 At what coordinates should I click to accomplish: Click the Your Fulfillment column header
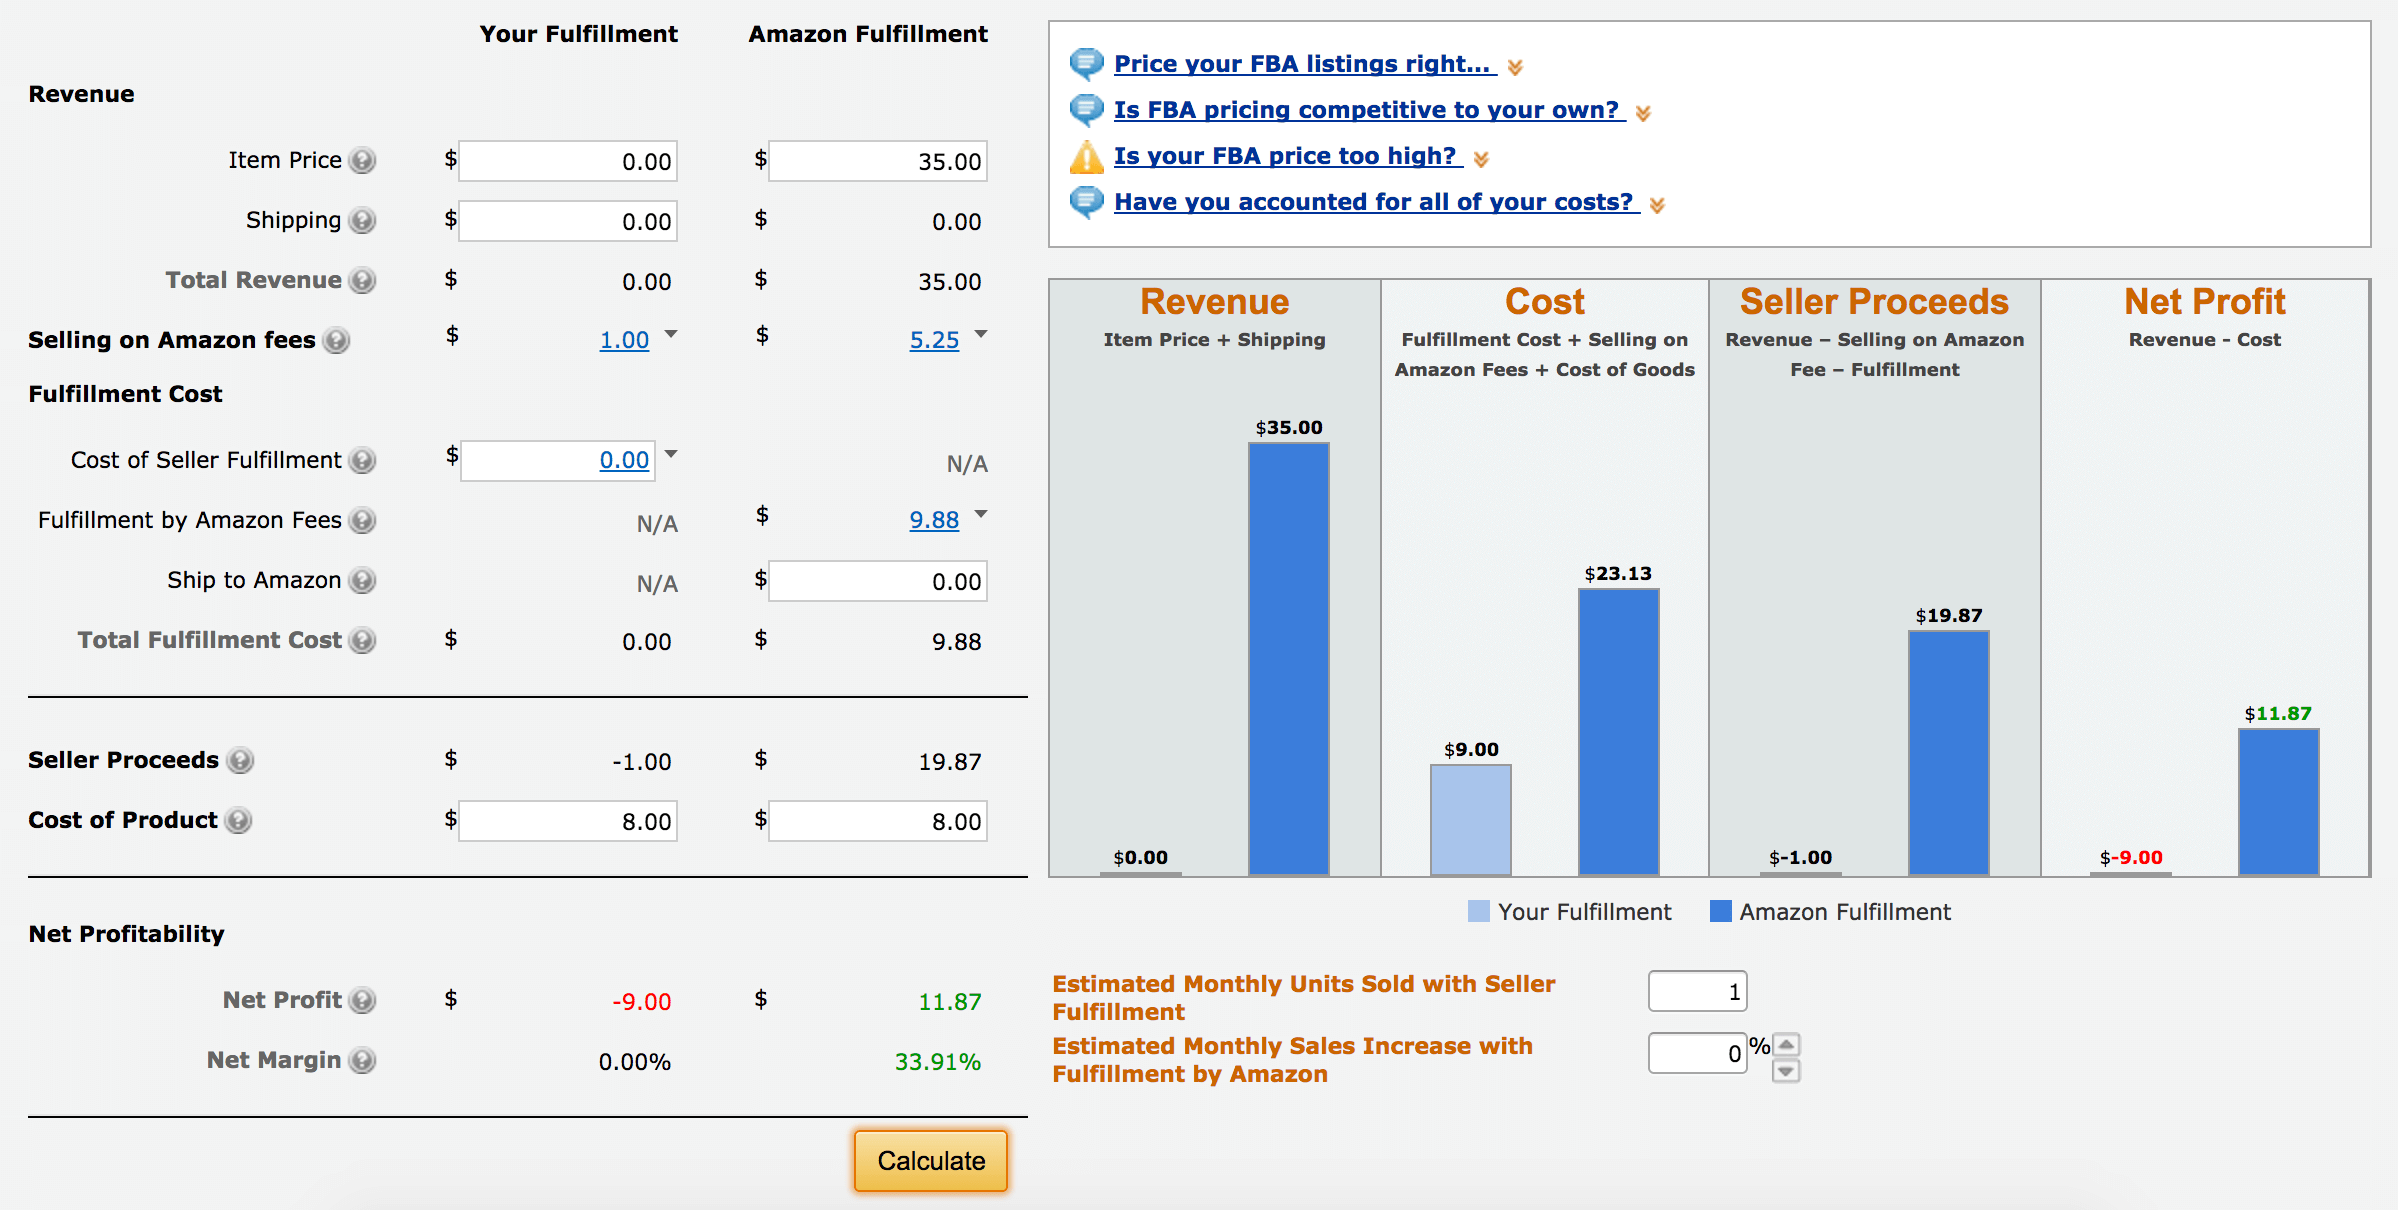tap(578, 34)
